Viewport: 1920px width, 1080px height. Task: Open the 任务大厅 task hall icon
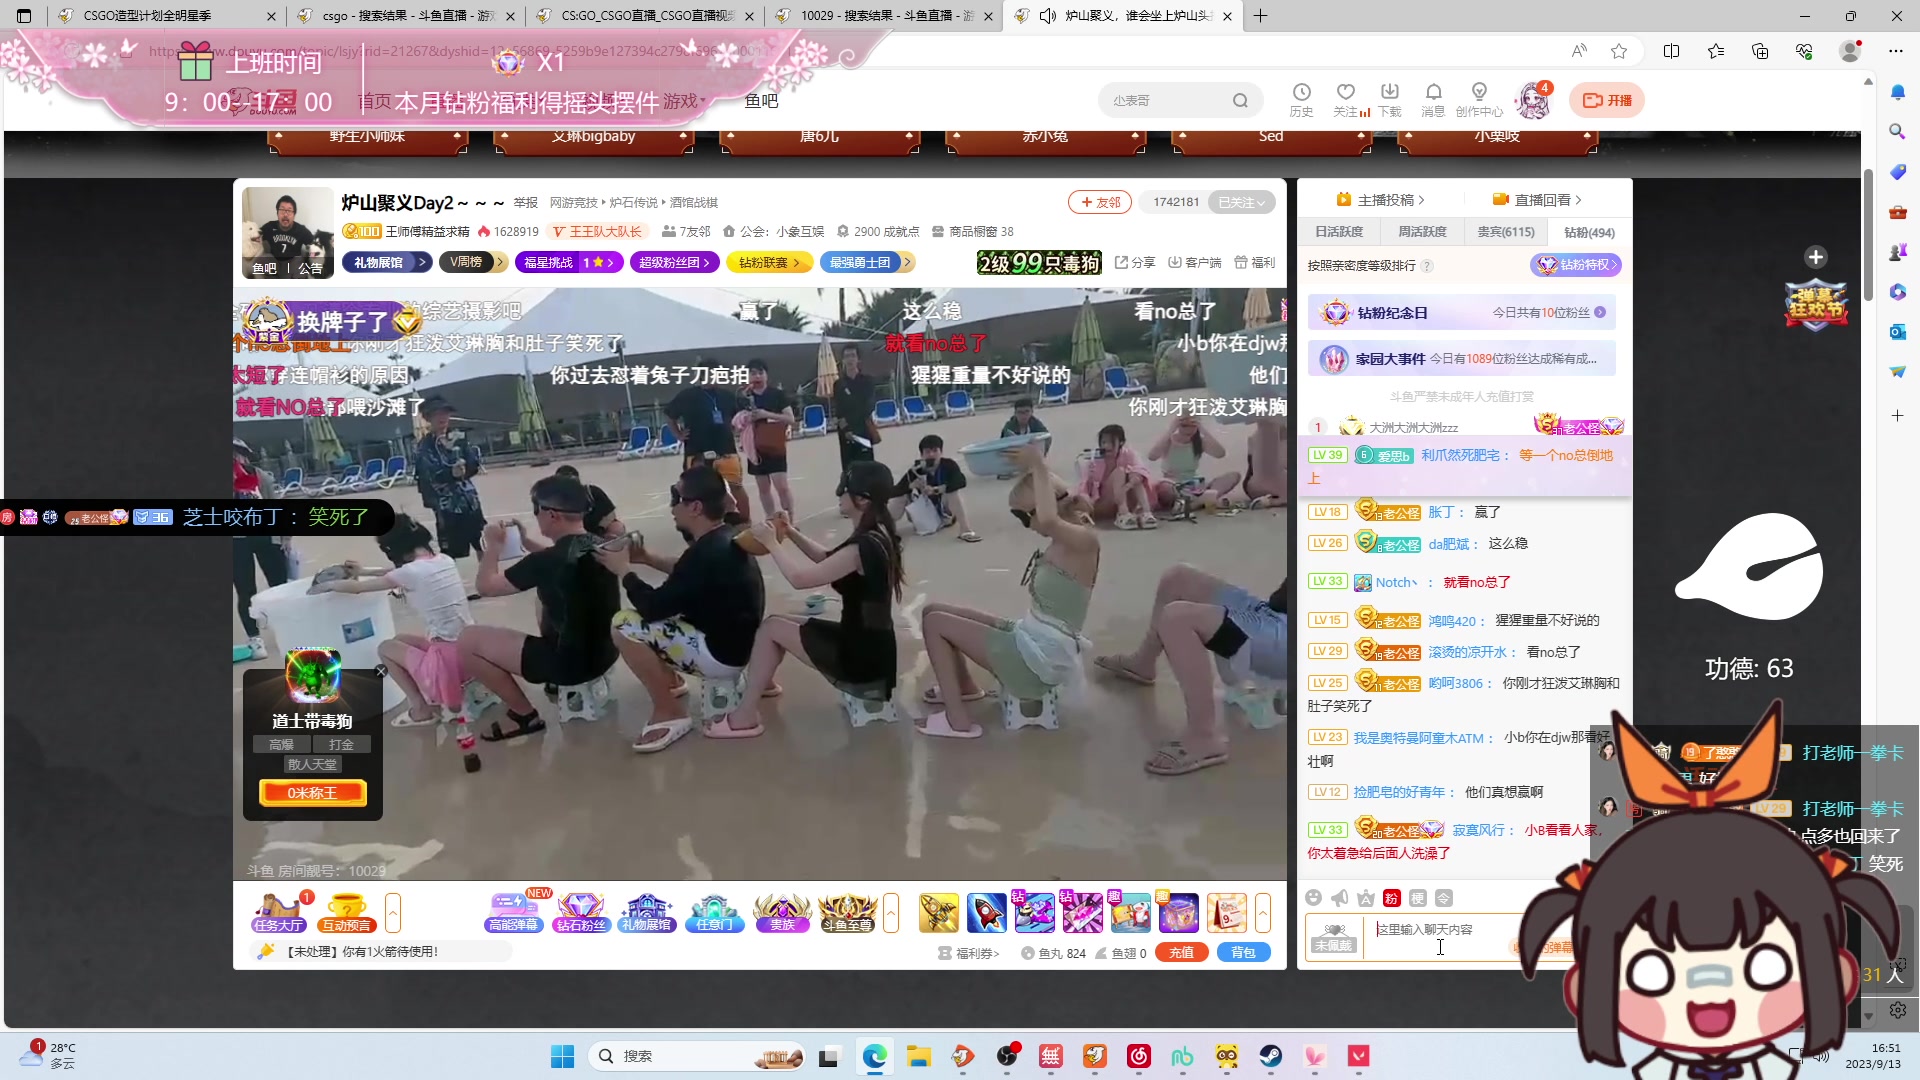pyautogui.click(x=279, y=912)
